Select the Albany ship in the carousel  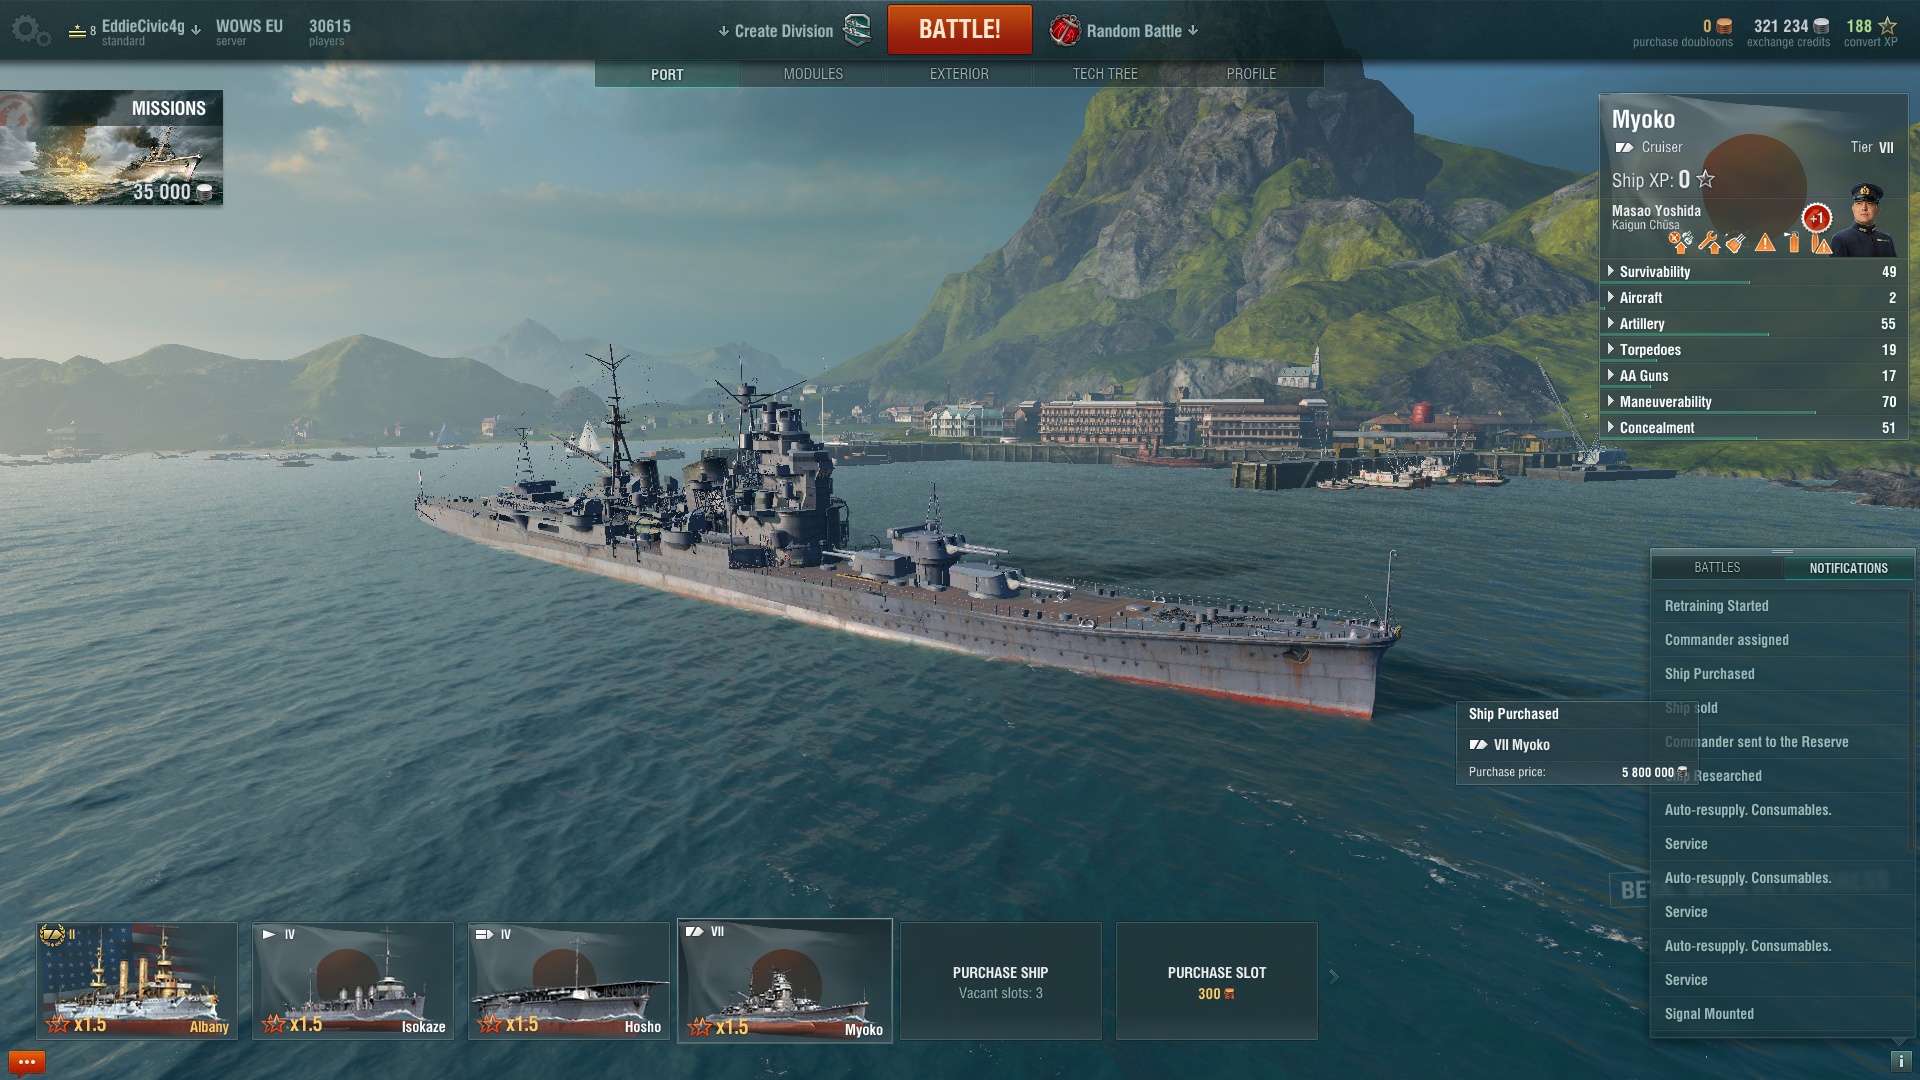pyautogui.click(x=137, y=981)
